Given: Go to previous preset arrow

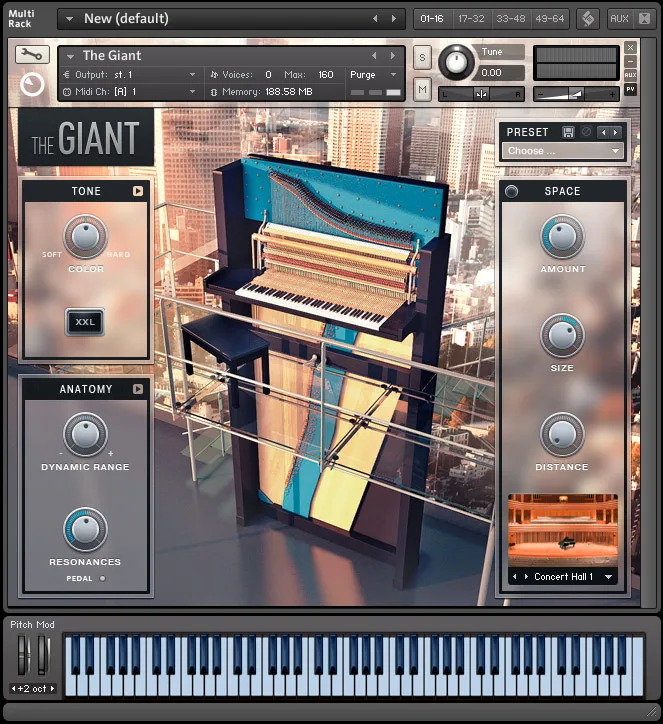Looking at the screenshot, I should 603,133.
